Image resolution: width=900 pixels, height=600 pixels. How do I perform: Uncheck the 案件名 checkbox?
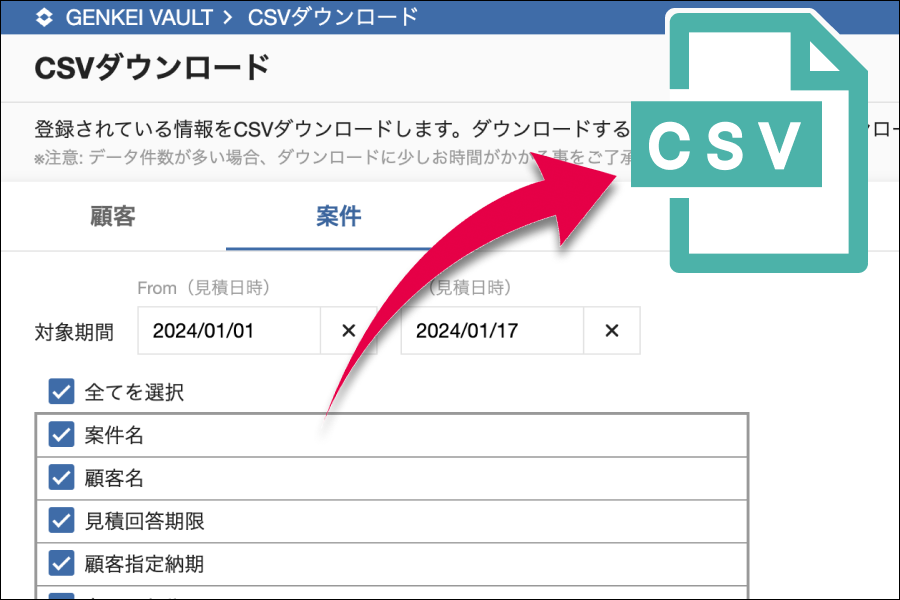[x=62, y=435]
